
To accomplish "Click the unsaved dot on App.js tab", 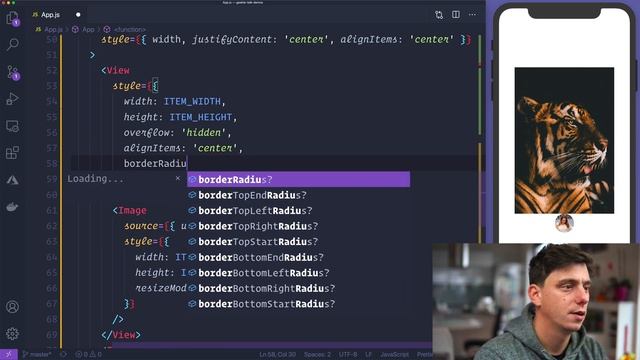I will (x=78, y=15).
